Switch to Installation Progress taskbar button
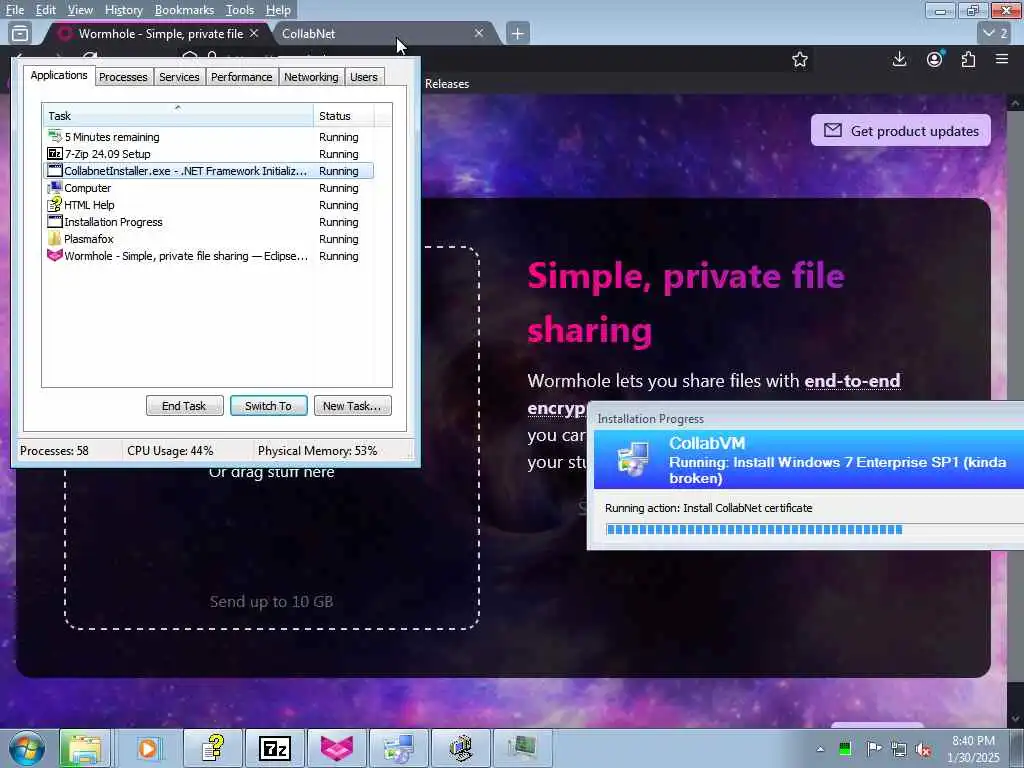The image size is (1024, 768). (x=398, y=748)
